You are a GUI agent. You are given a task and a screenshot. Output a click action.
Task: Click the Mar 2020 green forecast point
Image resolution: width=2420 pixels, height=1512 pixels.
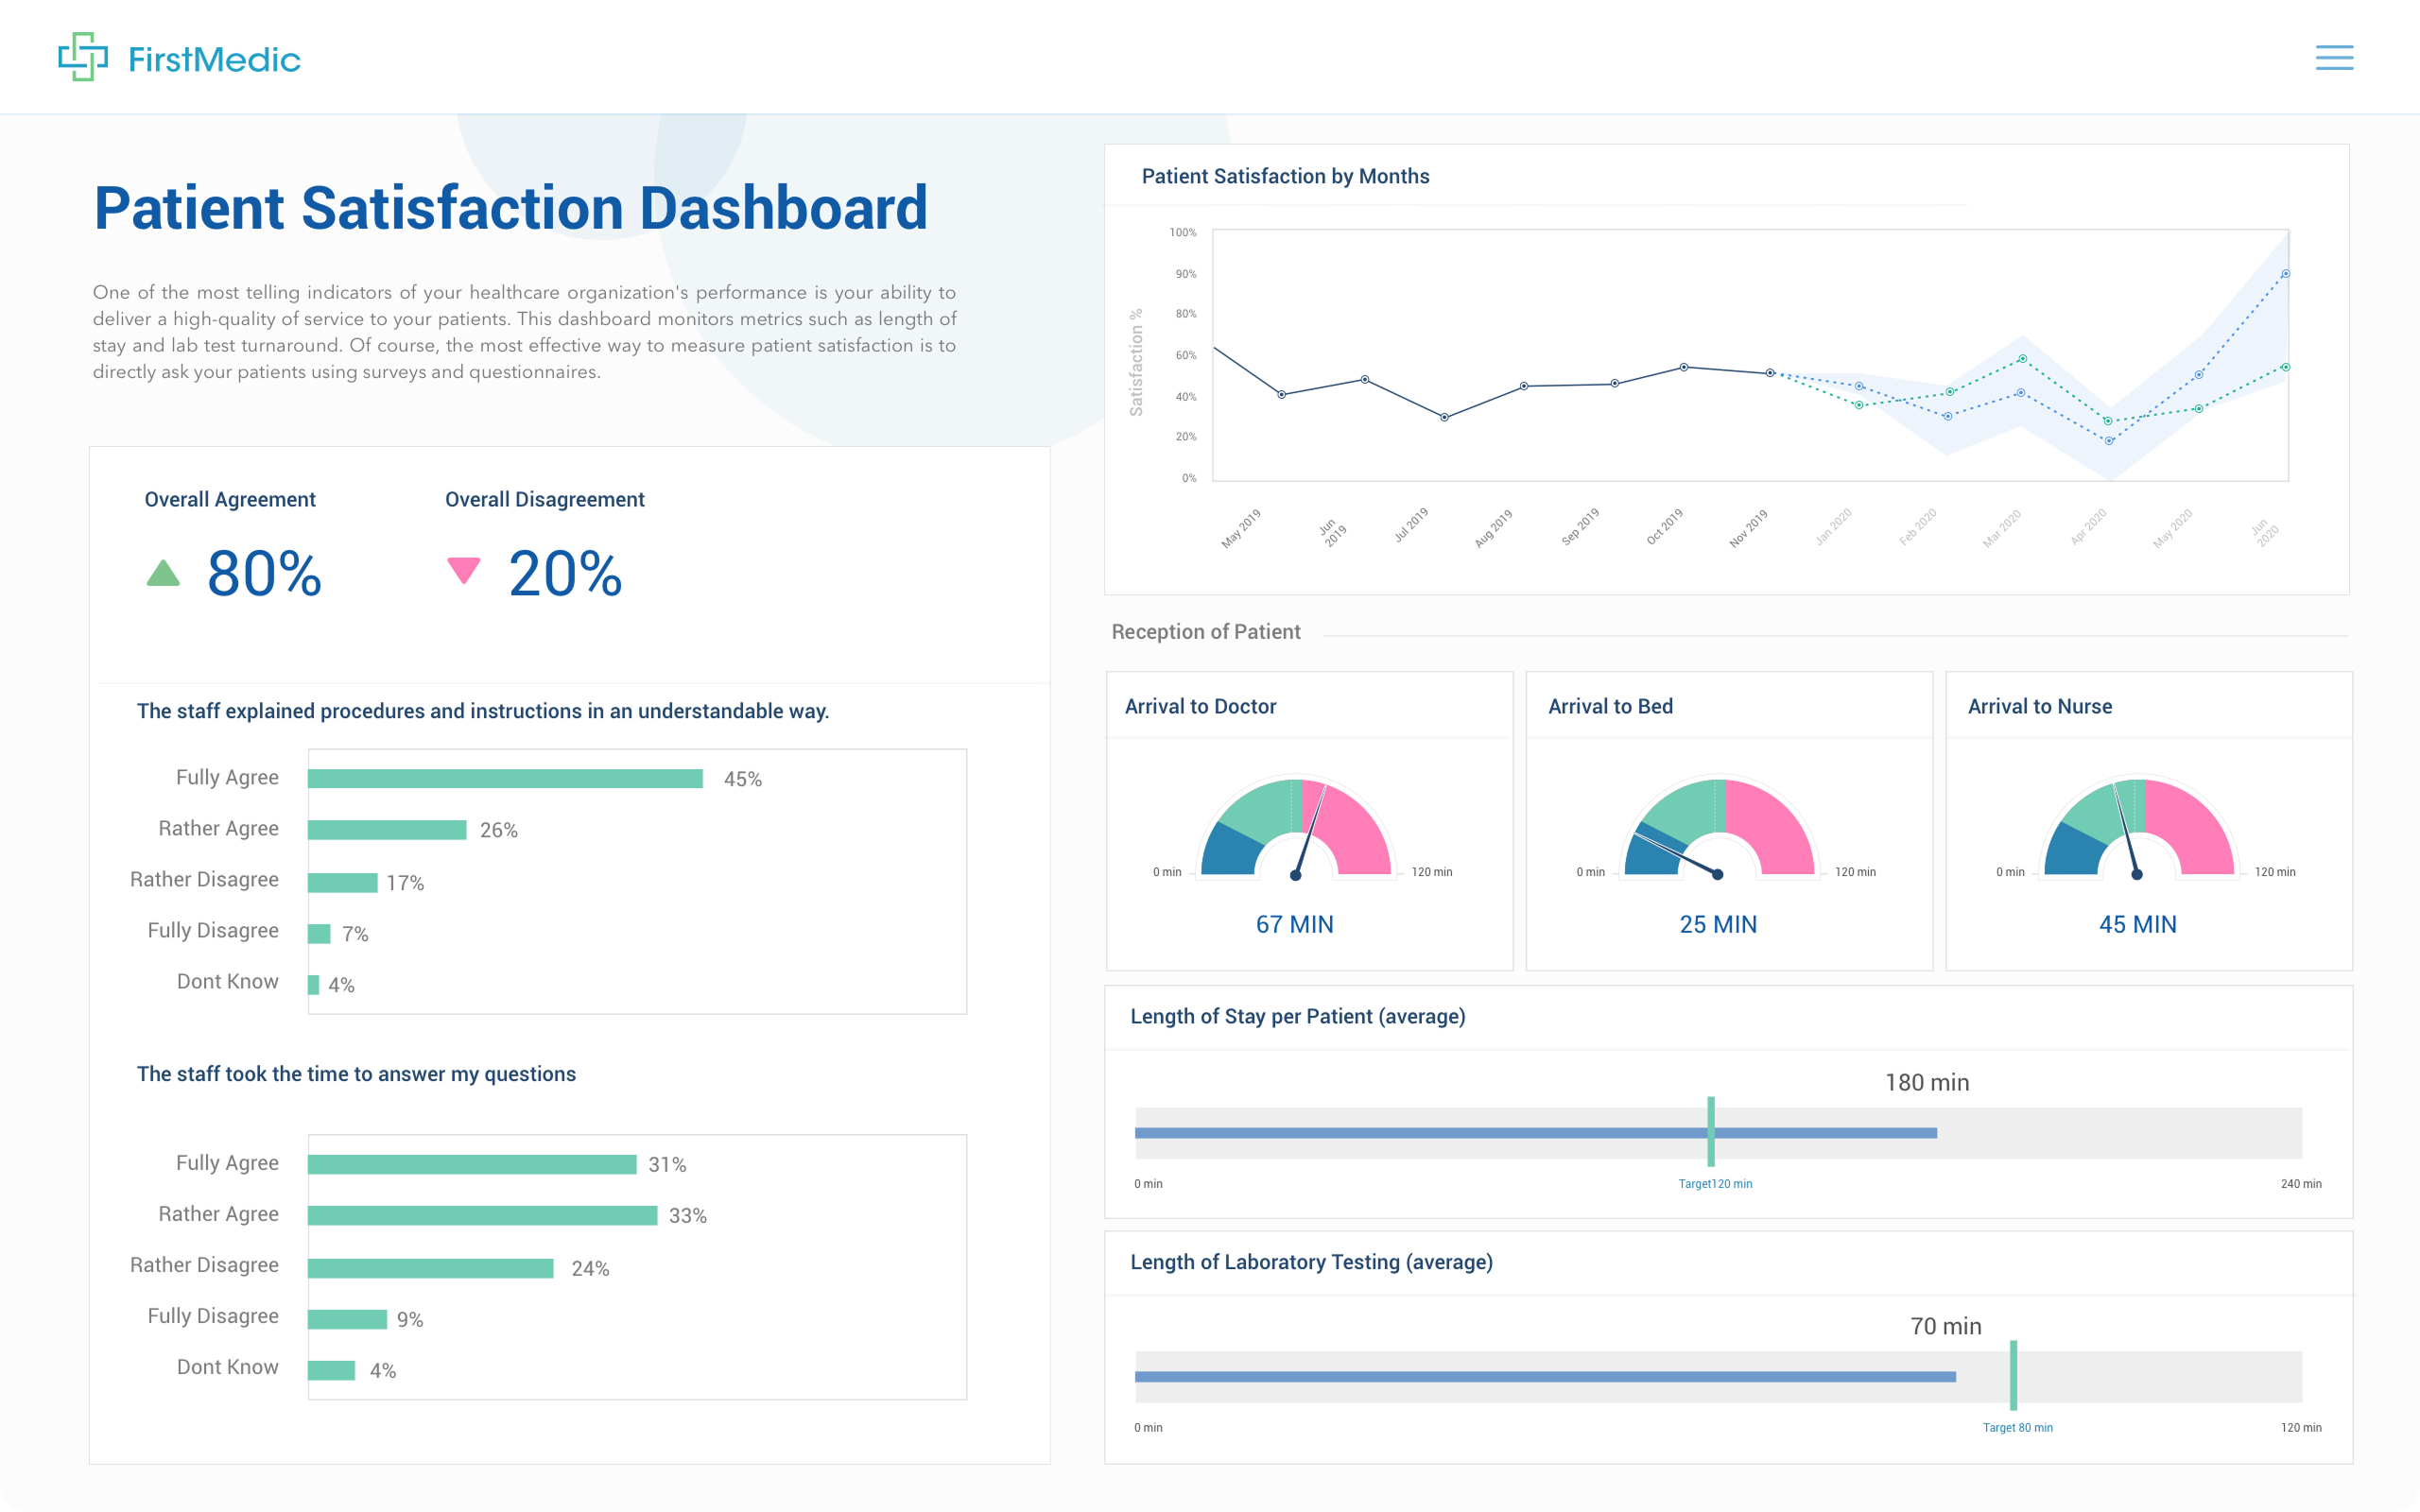[2022, 359]
